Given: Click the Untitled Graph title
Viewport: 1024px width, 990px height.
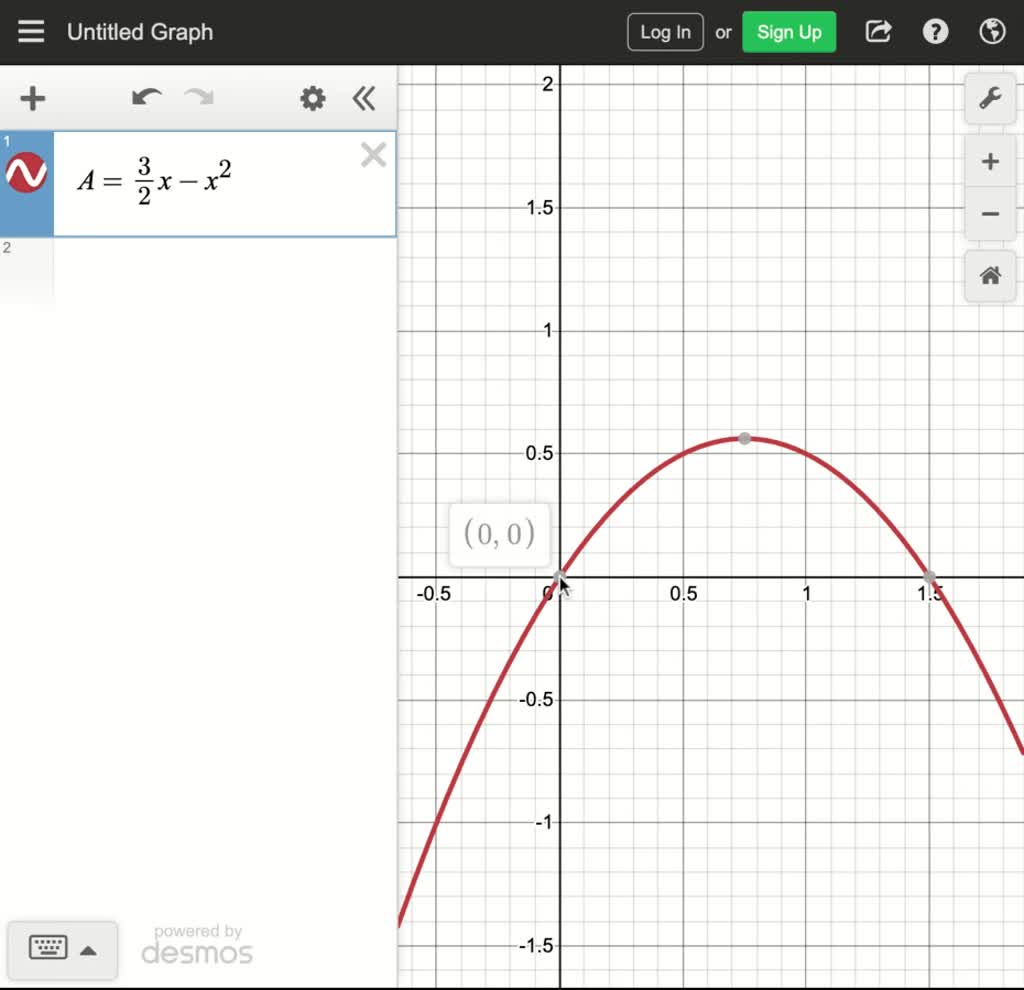Looking at the screenshot, I should tap(139, 31).
